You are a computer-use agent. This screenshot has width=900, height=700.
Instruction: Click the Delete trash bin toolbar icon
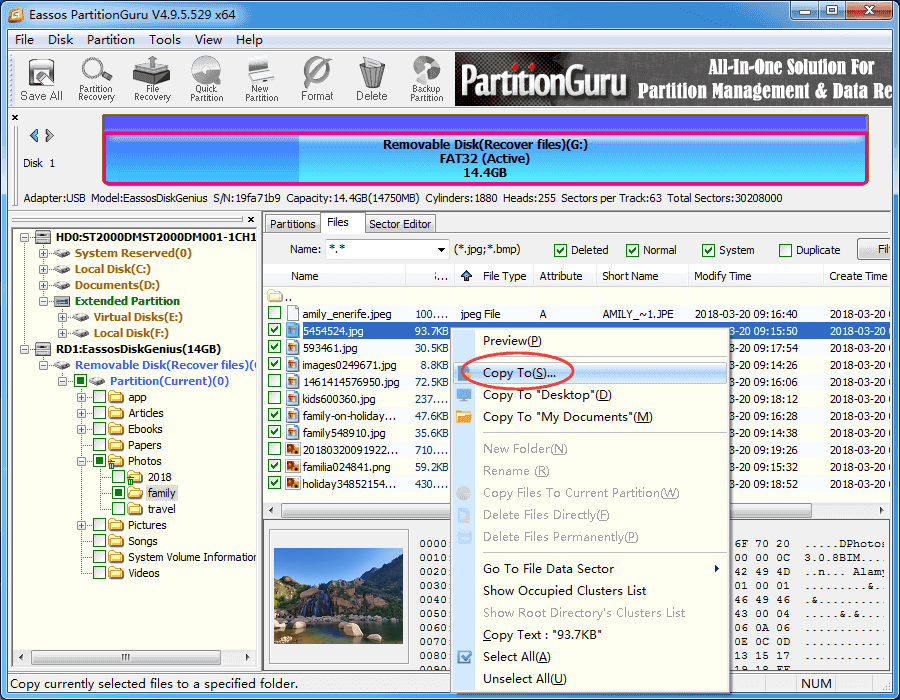372,79
